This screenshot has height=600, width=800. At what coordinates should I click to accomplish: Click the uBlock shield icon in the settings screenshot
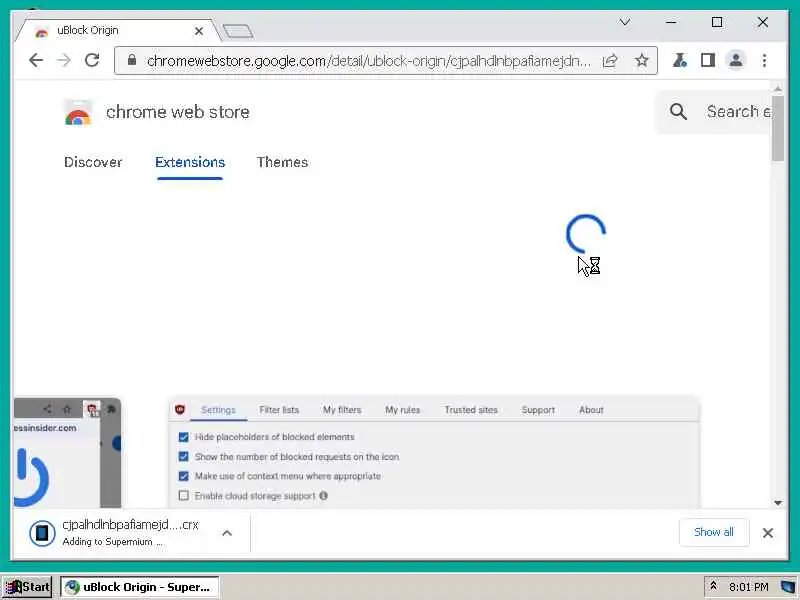click(180, 409)
